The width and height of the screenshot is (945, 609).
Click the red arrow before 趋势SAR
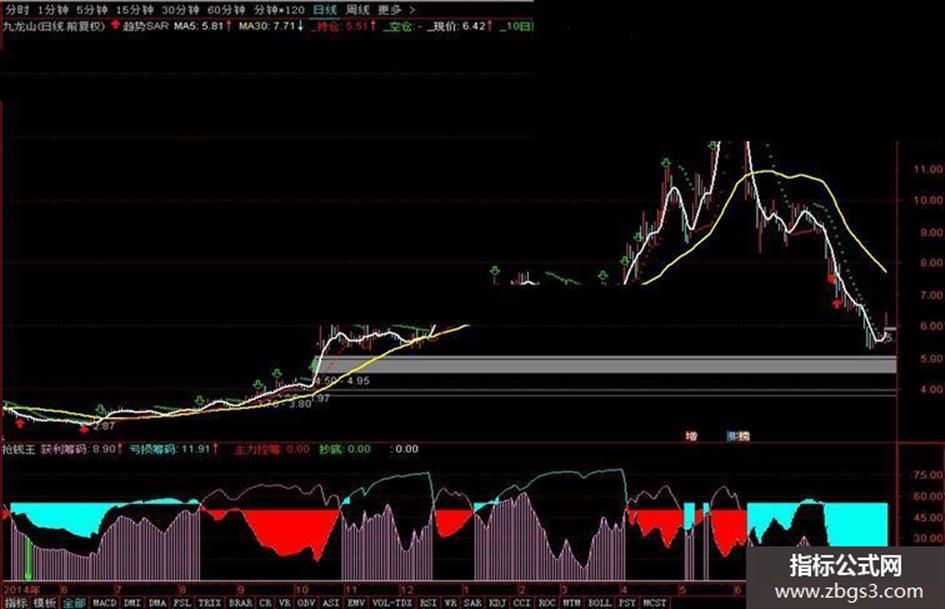coord(115,25)
